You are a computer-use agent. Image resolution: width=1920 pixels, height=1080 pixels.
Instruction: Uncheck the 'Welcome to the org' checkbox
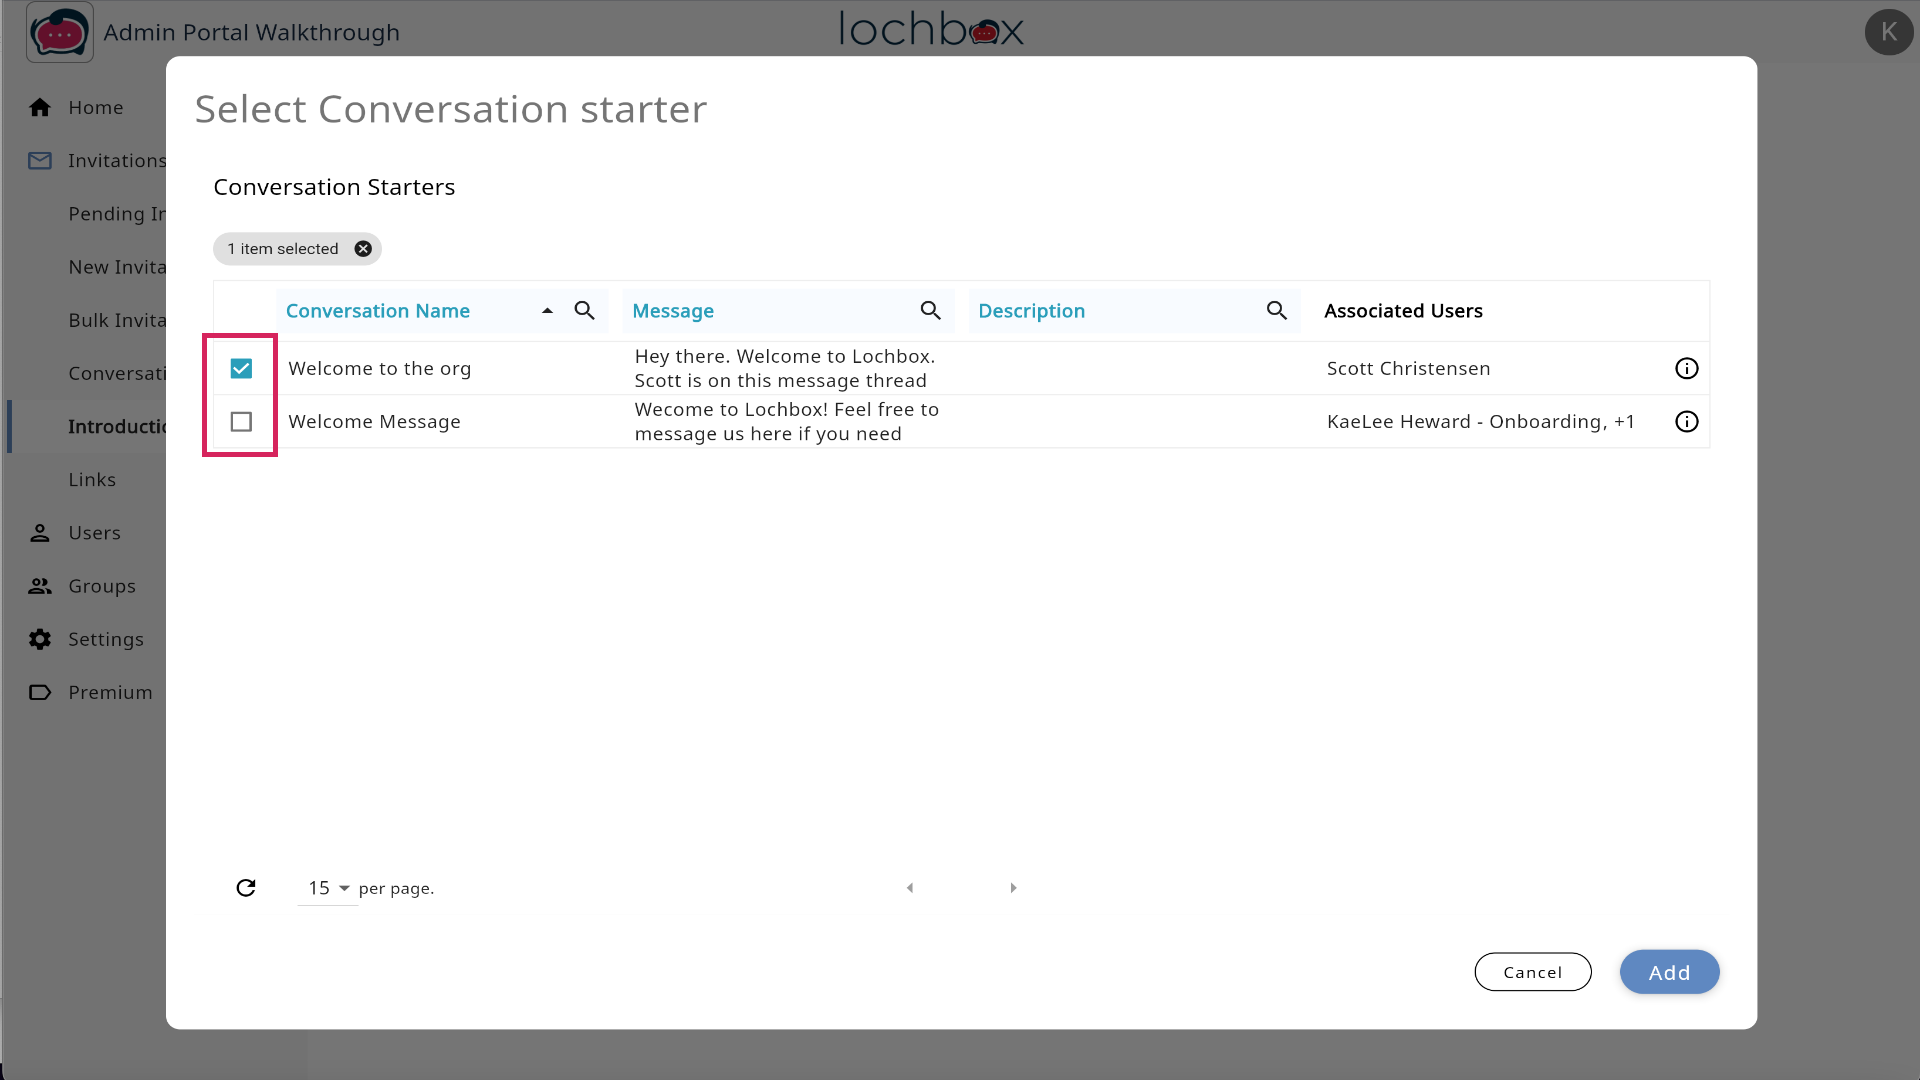(241, 369)
